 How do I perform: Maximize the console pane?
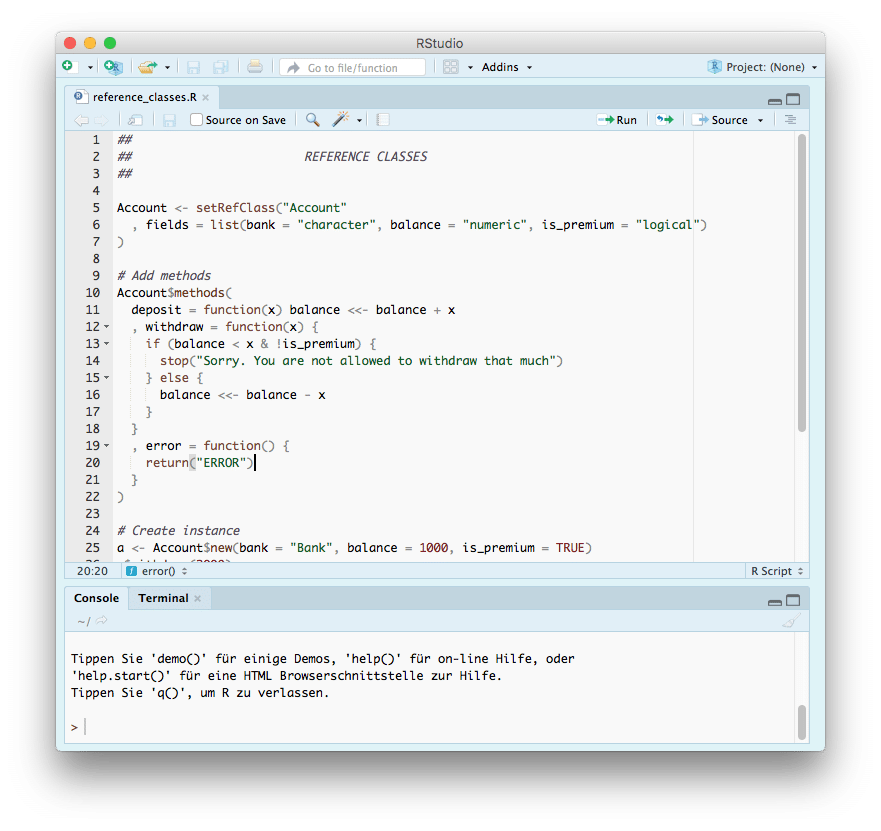coord(793,601)
